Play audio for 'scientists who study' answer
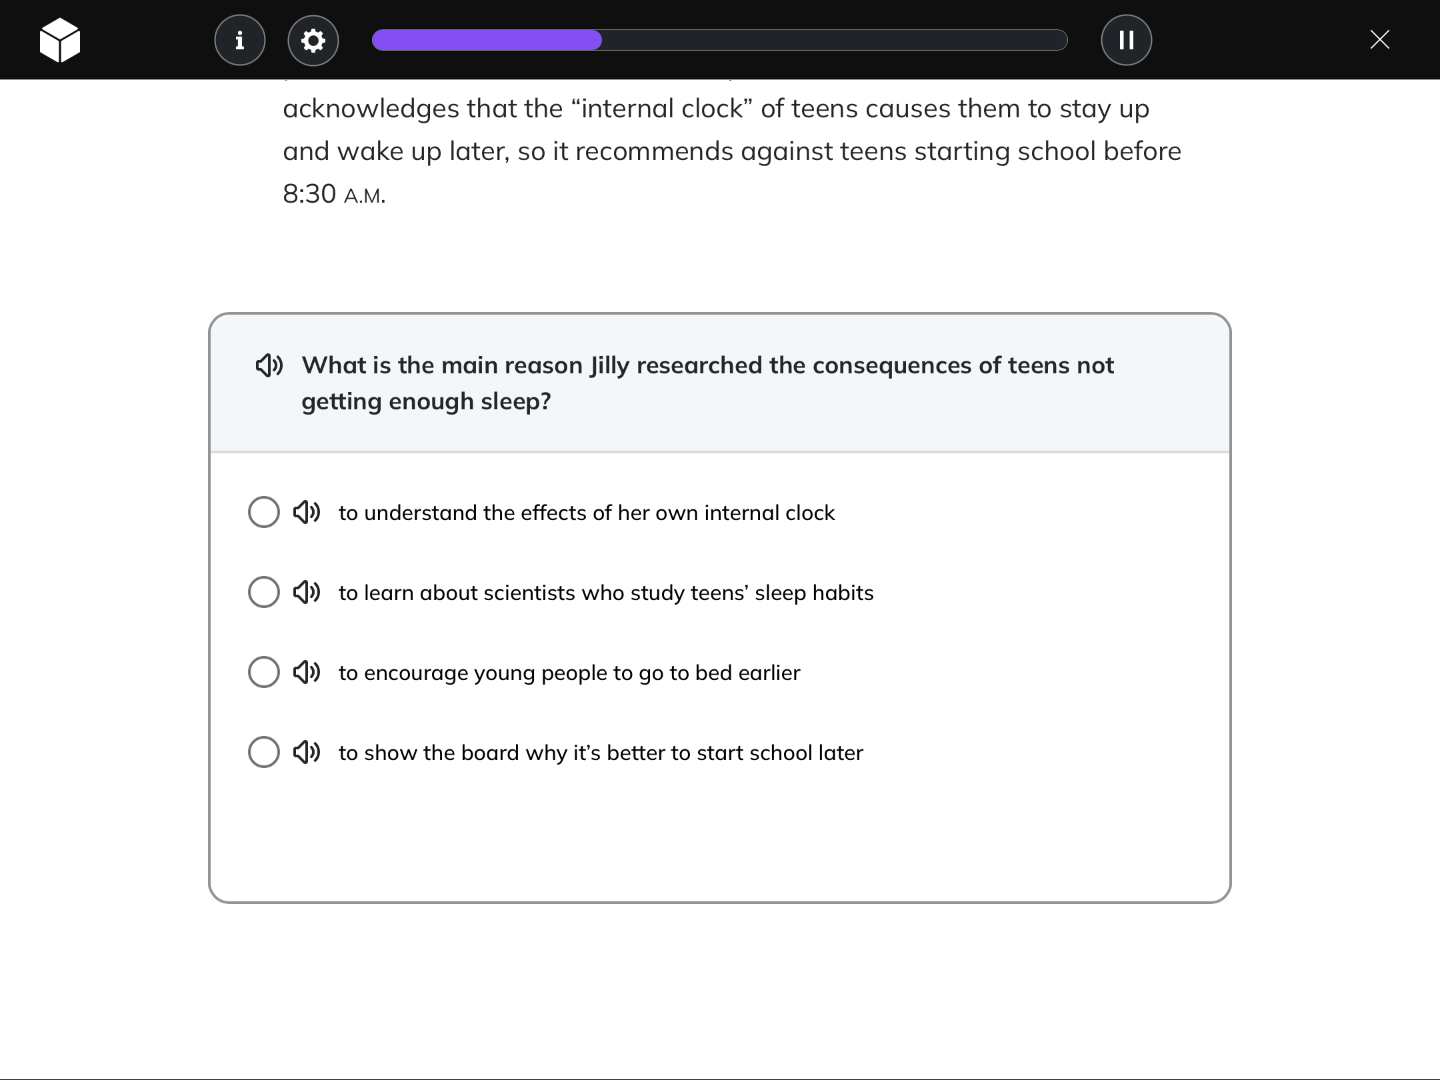Screen dimensions: 1440x1080 coord(306,592)
